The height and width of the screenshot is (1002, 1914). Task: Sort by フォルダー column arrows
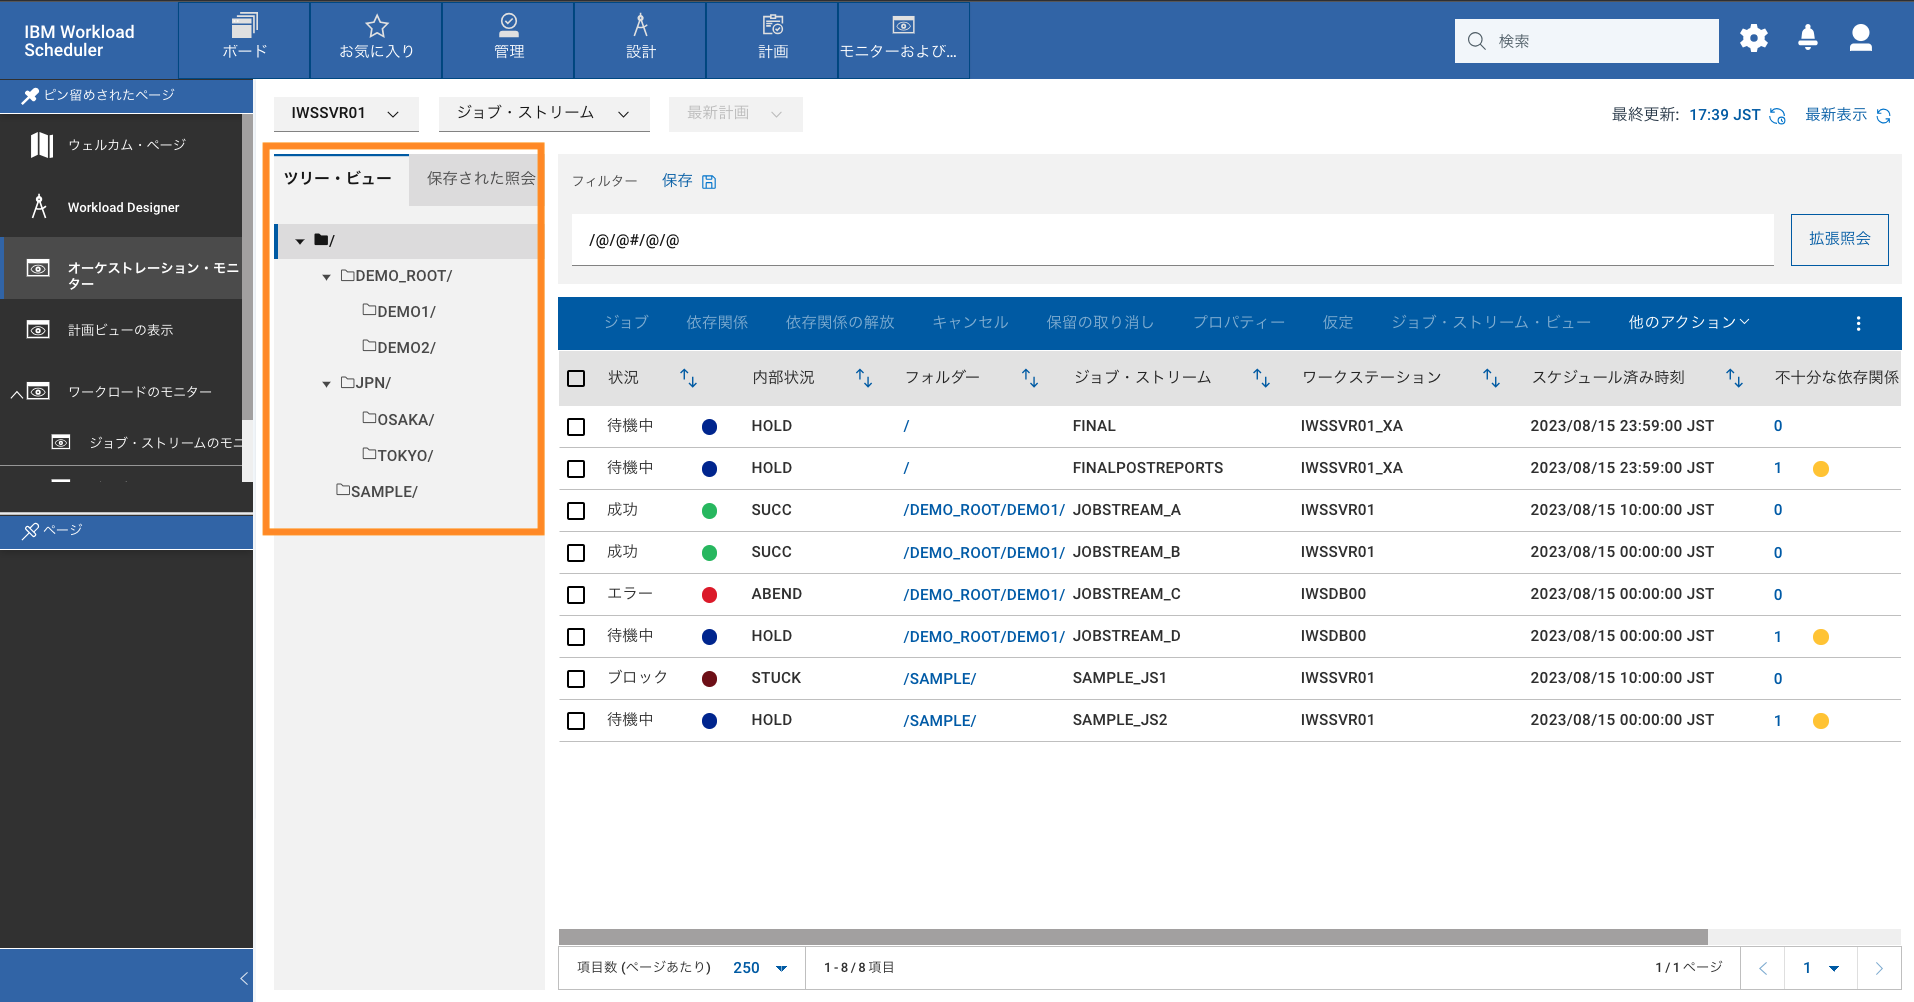tap(1030, 378)
